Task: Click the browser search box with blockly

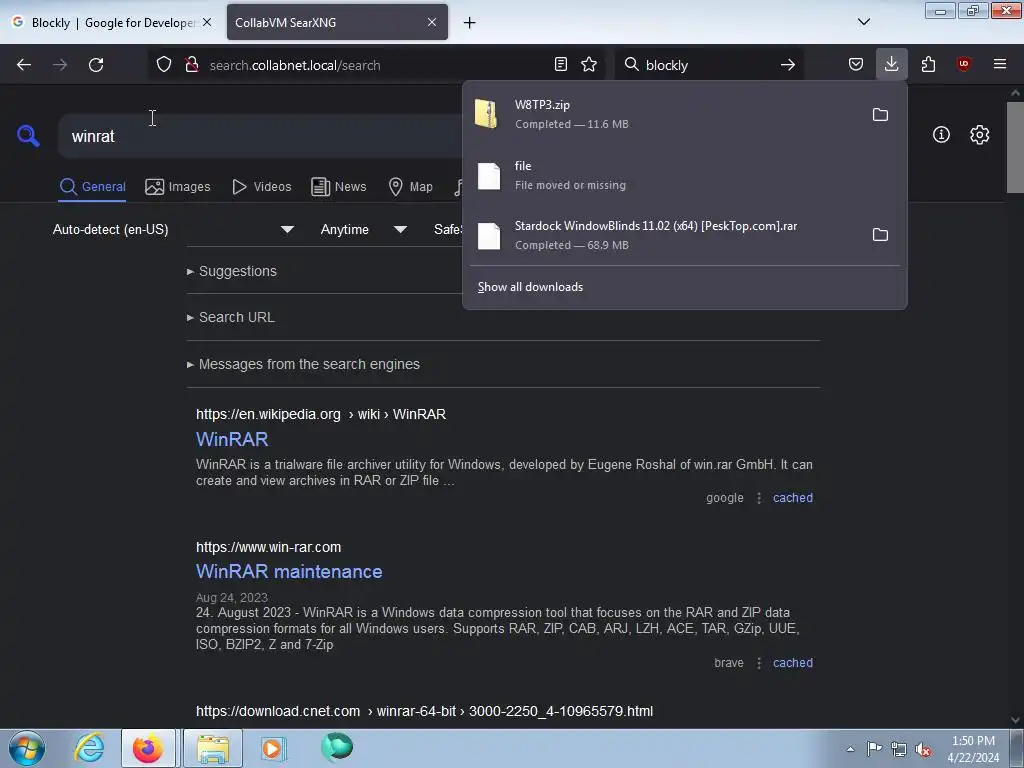Action: [709, 65]
